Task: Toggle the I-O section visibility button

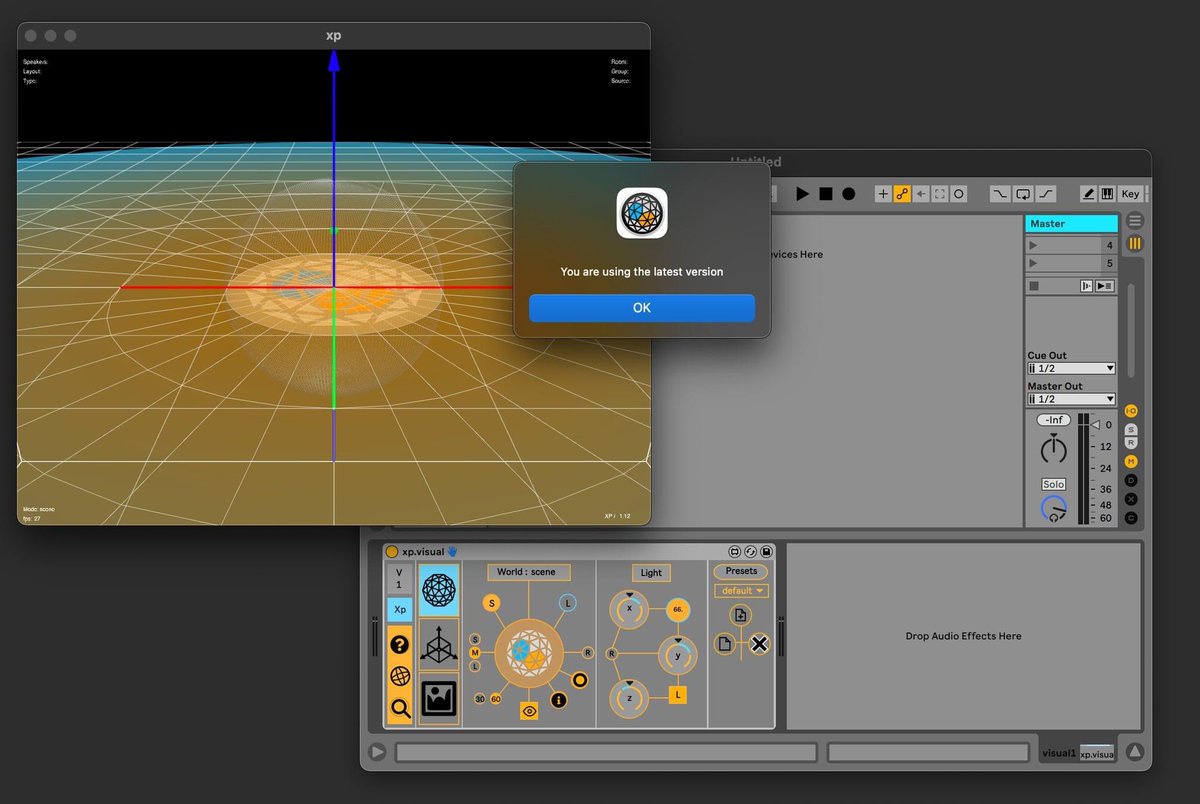Action: click(1131, 411)
